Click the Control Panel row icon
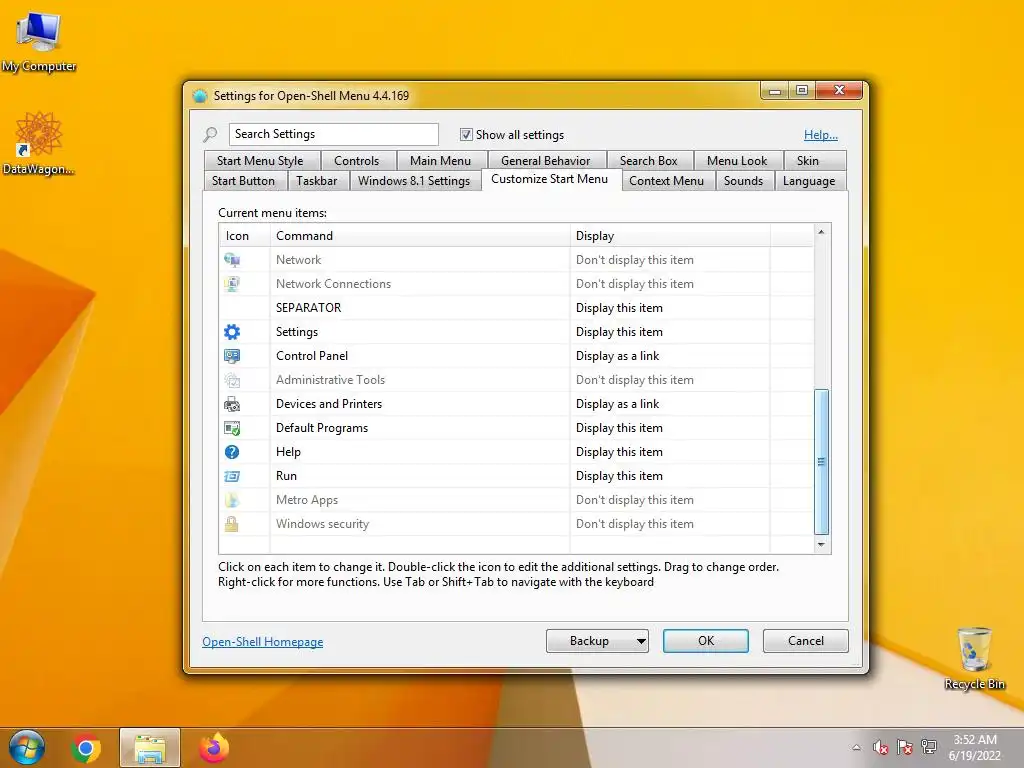1024x768 pixels. coord(232,356)
